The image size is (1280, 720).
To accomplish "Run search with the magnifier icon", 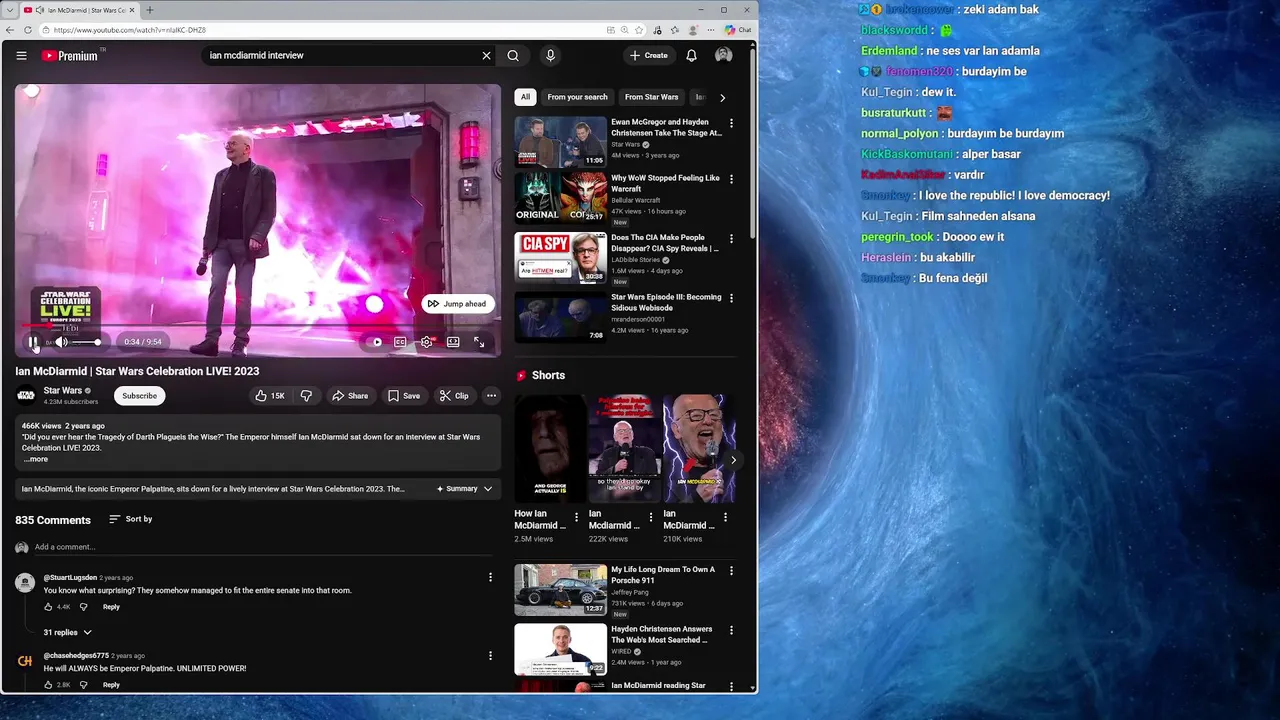I will (513, 56).
